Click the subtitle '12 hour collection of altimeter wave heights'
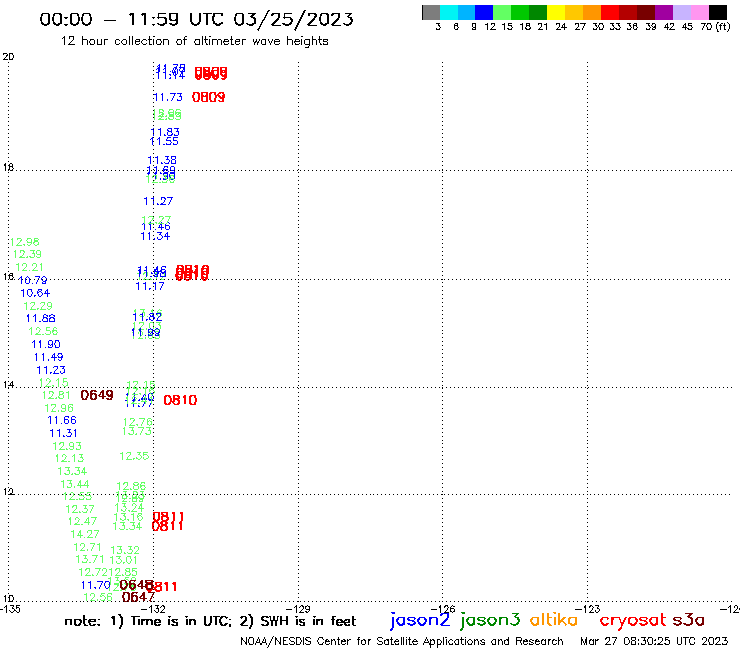This screenshot has width=740, height=650. point(194,41)
